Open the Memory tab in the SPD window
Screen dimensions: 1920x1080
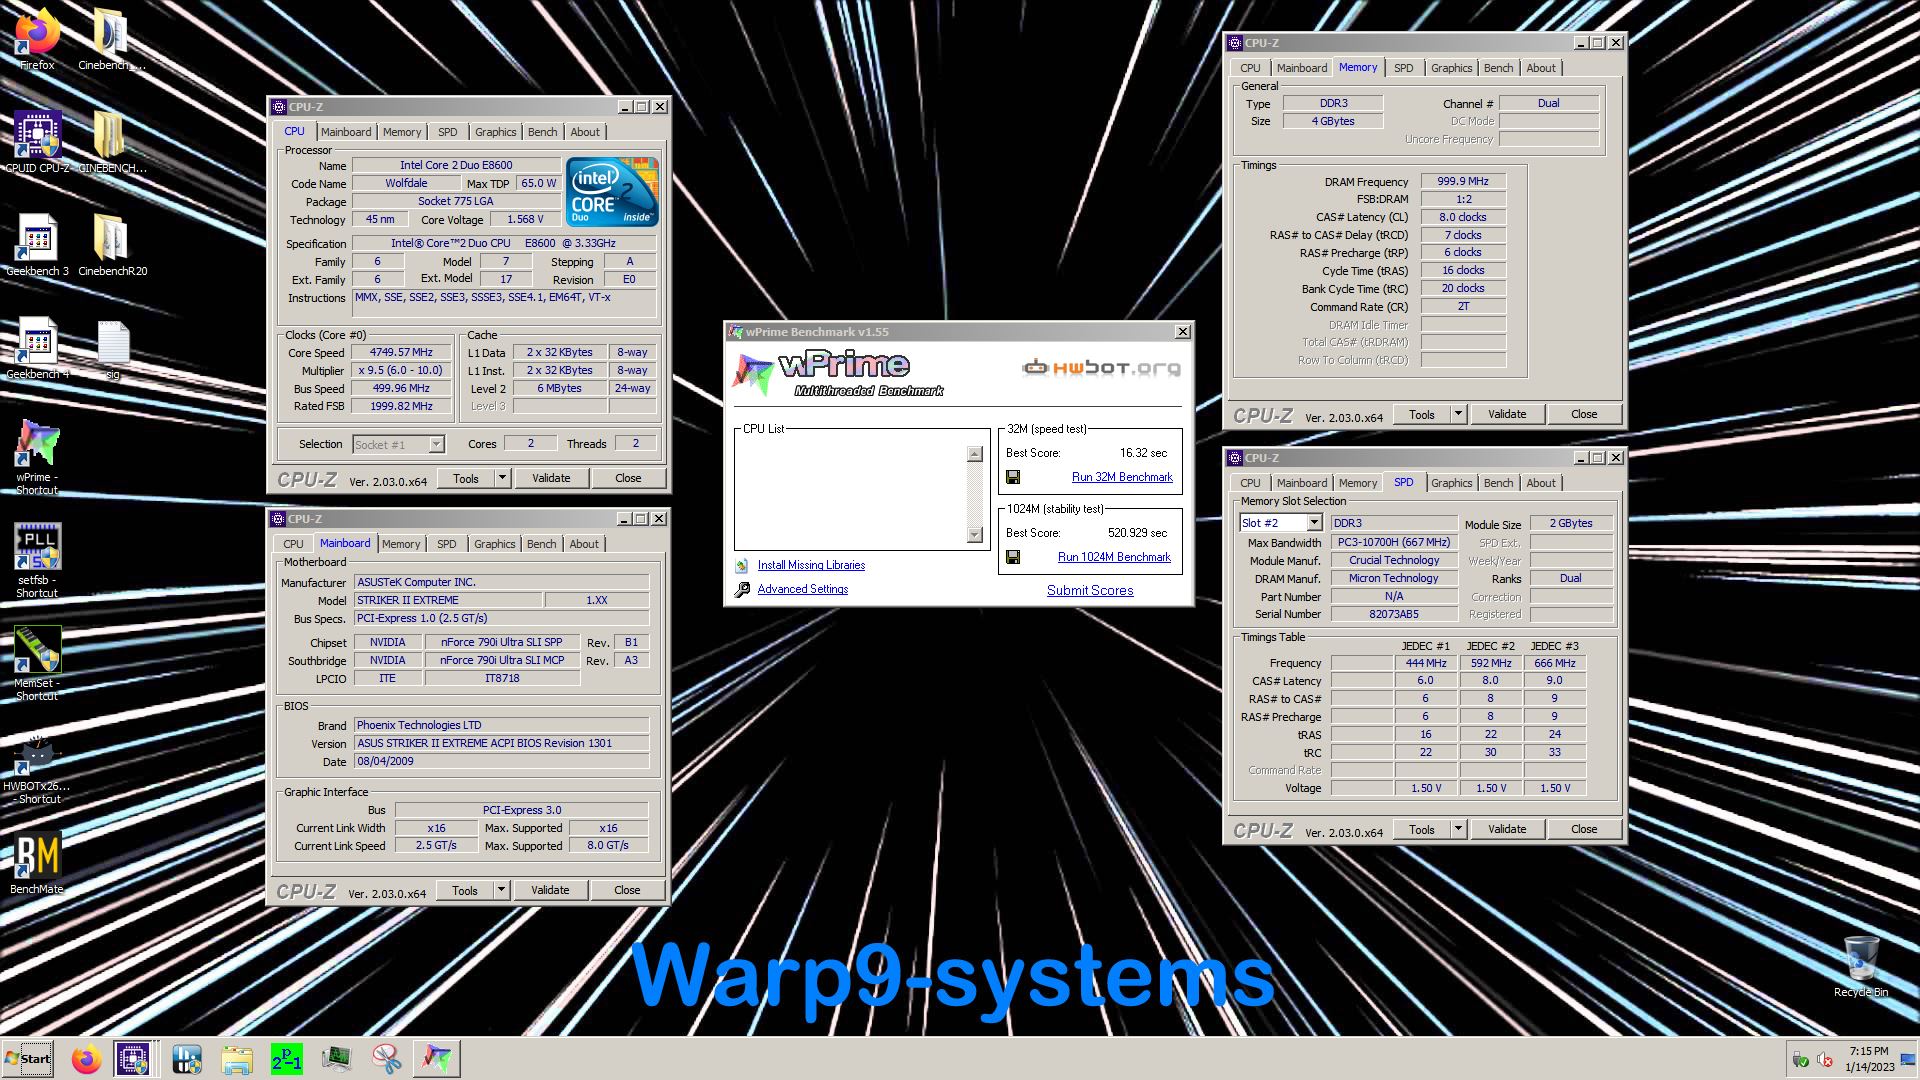click(x=1358, y=483)
